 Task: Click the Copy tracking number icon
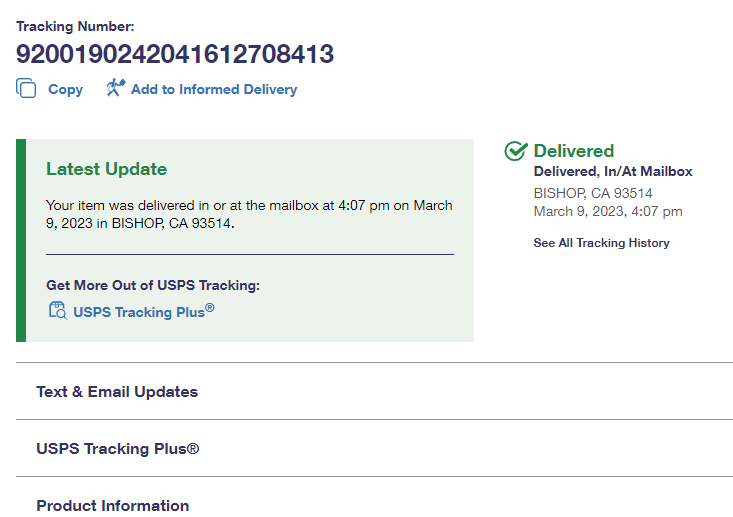pos(26,89)
